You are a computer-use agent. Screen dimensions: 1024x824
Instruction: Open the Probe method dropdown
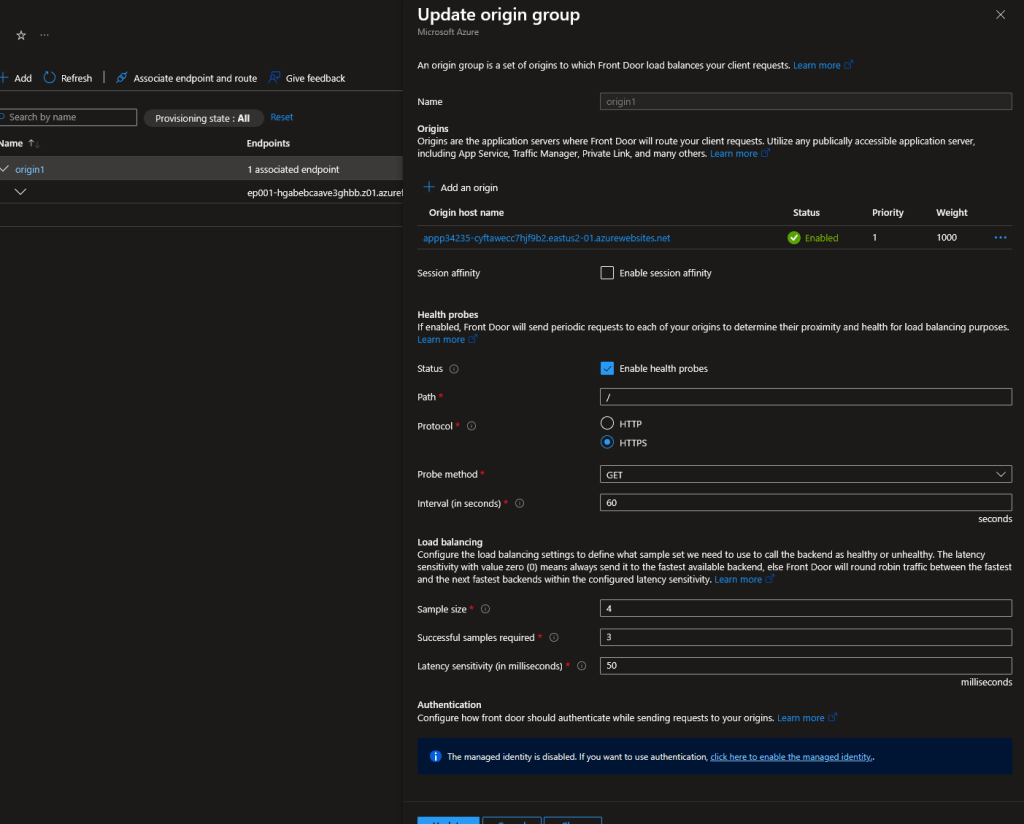(x=805, y=475)
